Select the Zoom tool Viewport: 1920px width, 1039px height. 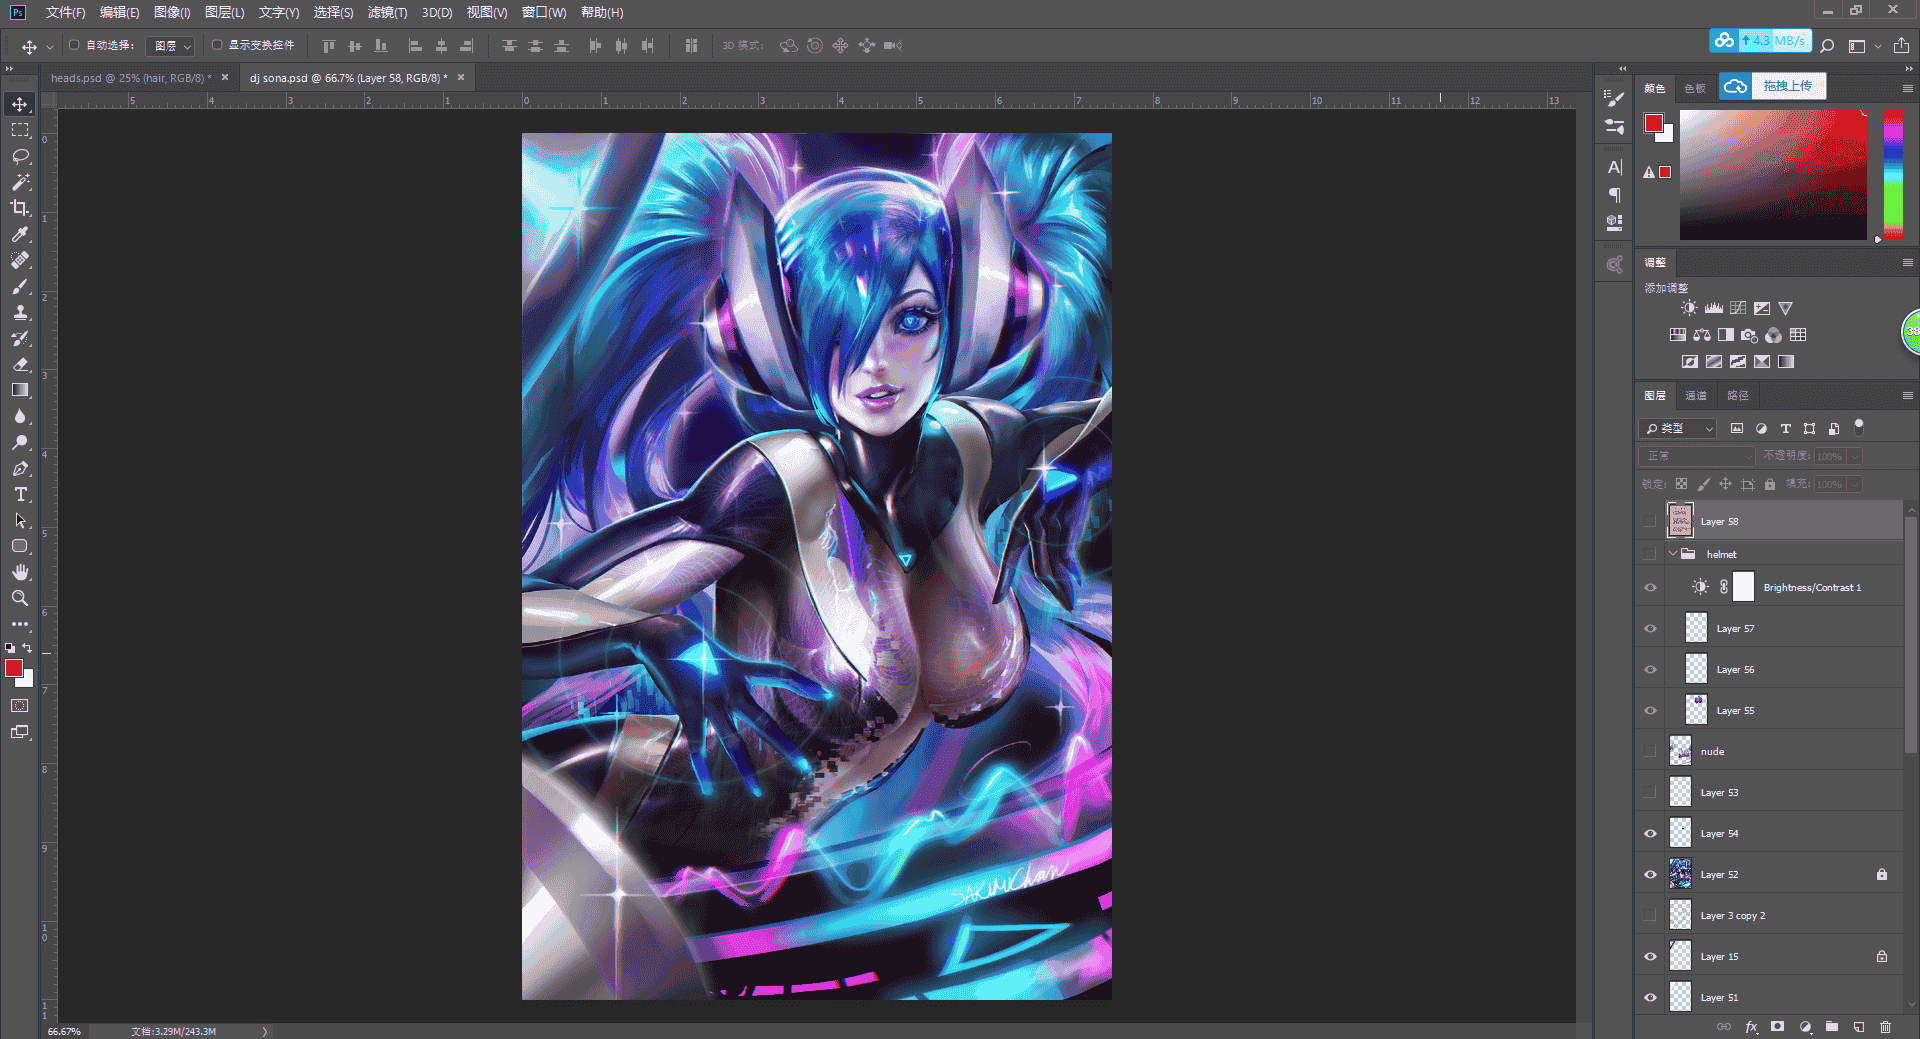(20, 598)
